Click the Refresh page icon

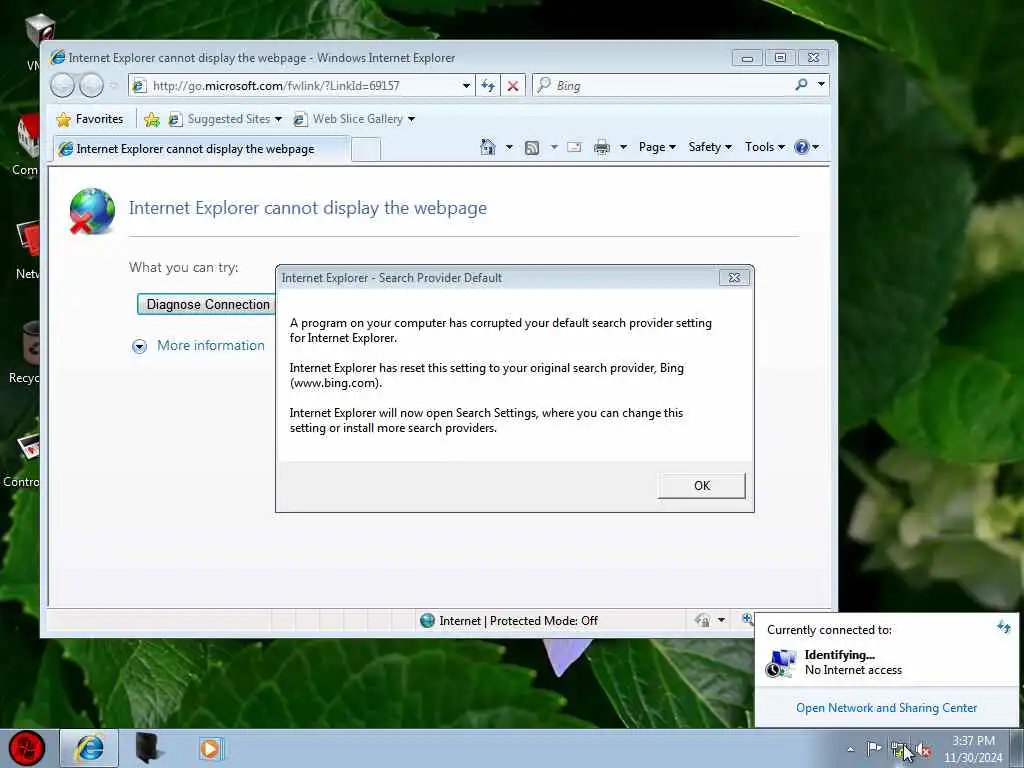click(488, 86)
